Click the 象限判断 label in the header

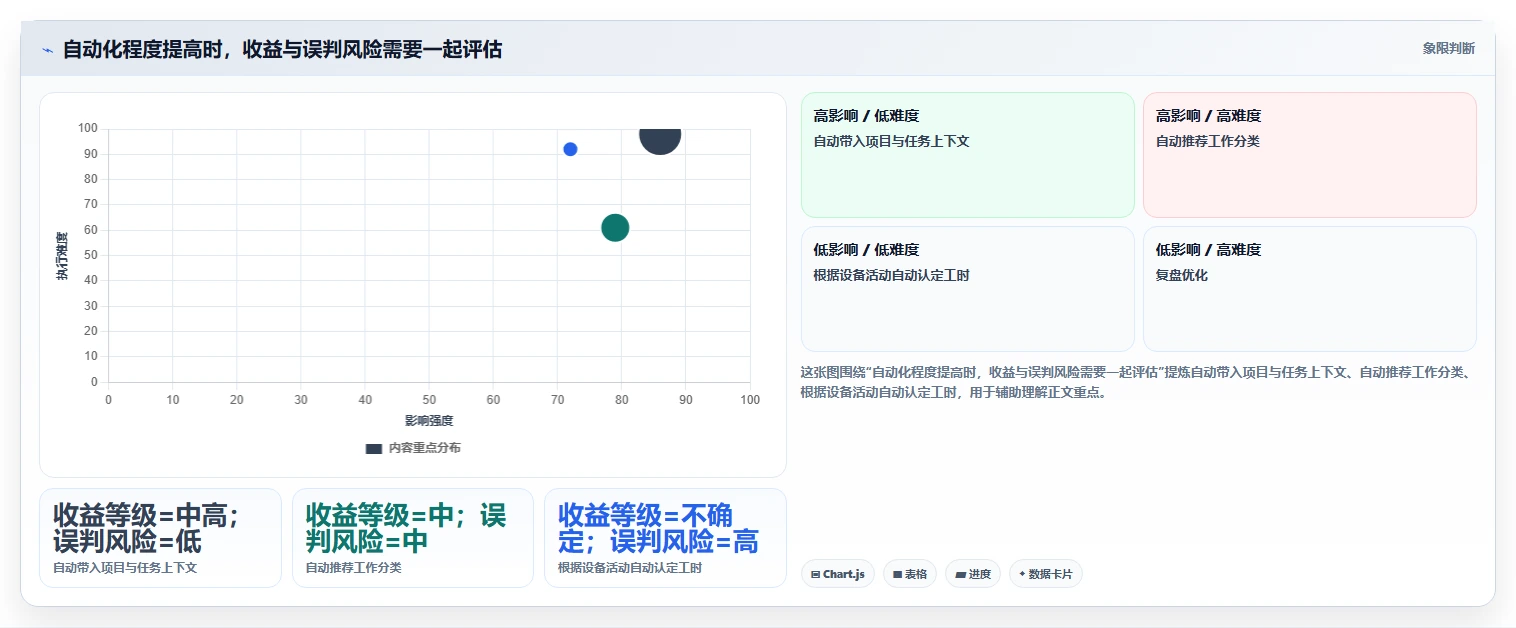[x=1448, y=48]
